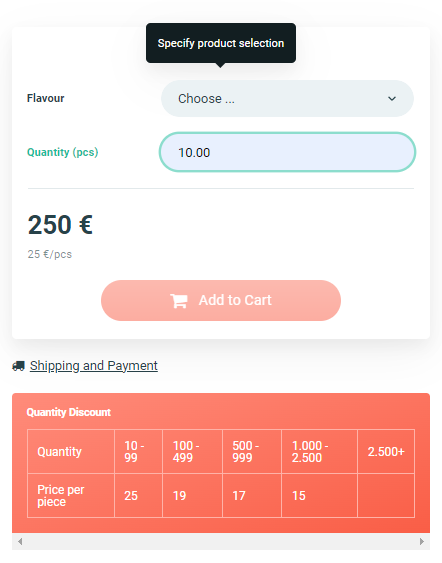442x563 pixels.
Task: Click the Quantity Discount heading
Action: [x=69, y=412]
